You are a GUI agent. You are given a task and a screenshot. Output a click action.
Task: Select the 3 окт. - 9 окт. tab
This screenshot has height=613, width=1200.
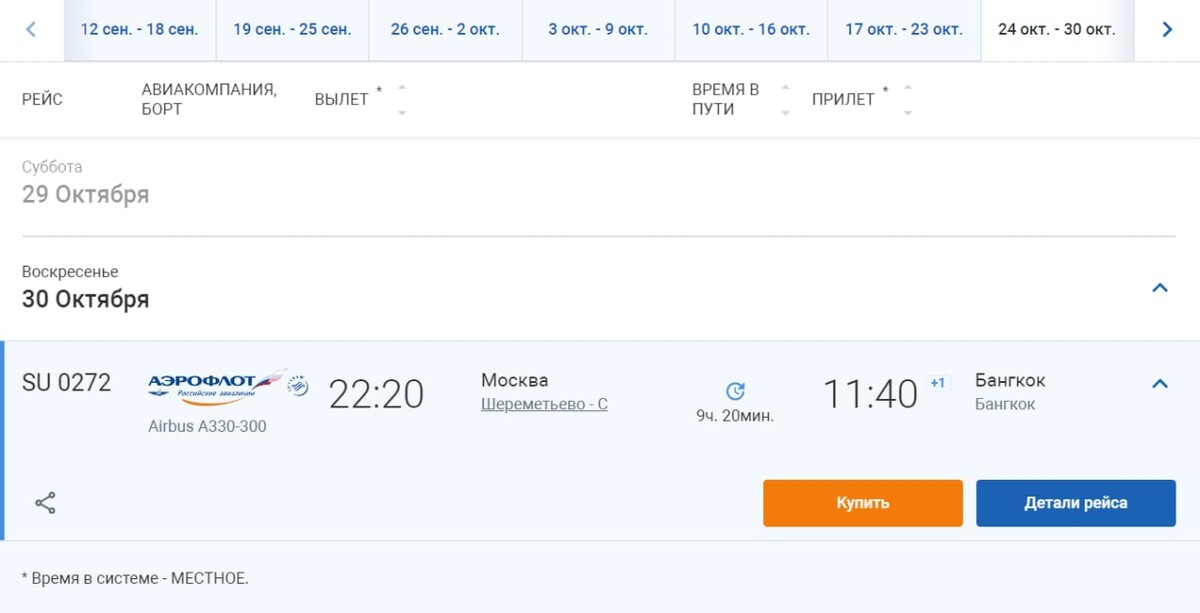click(x=598, y=30)
